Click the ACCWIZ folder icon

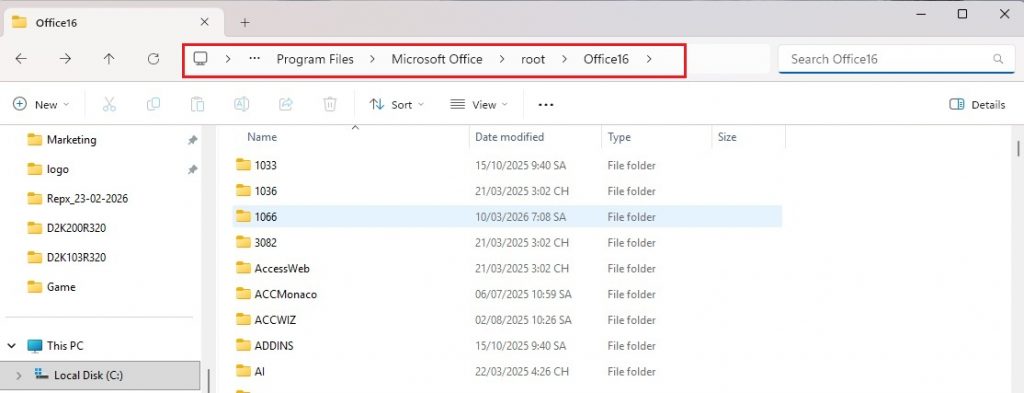pos(243,320)
